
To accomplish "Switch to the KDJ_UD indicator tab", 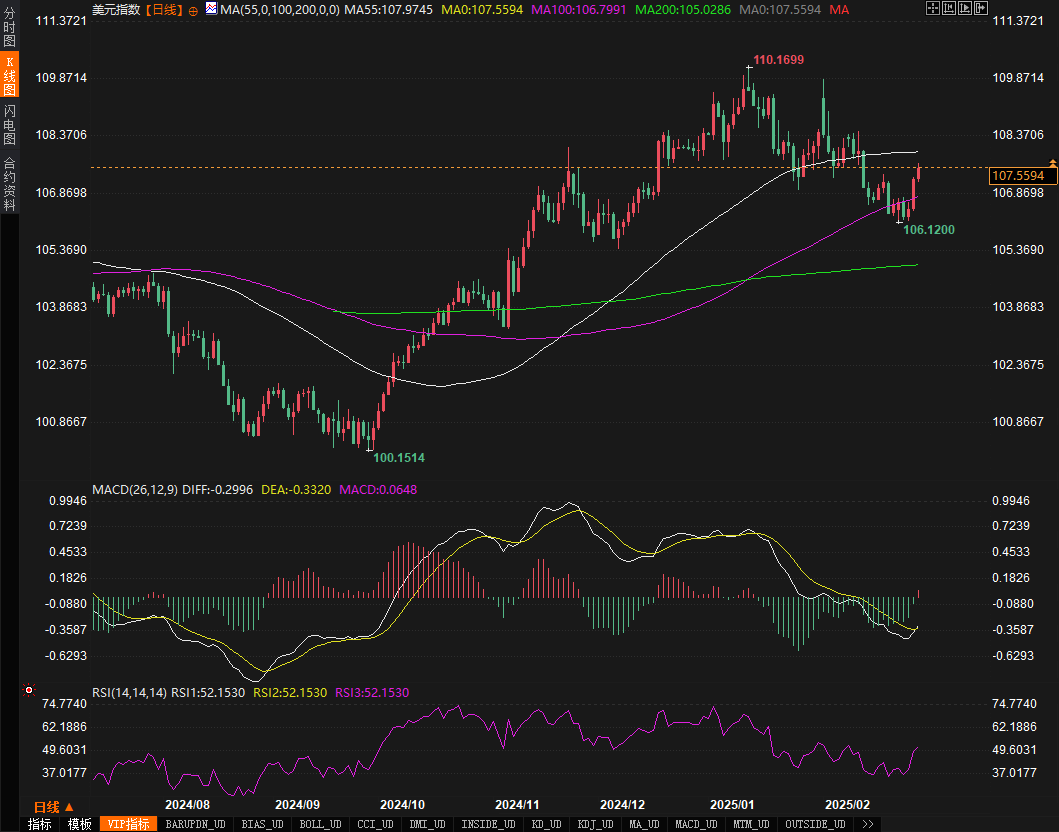I will click(x=594, y=824).
